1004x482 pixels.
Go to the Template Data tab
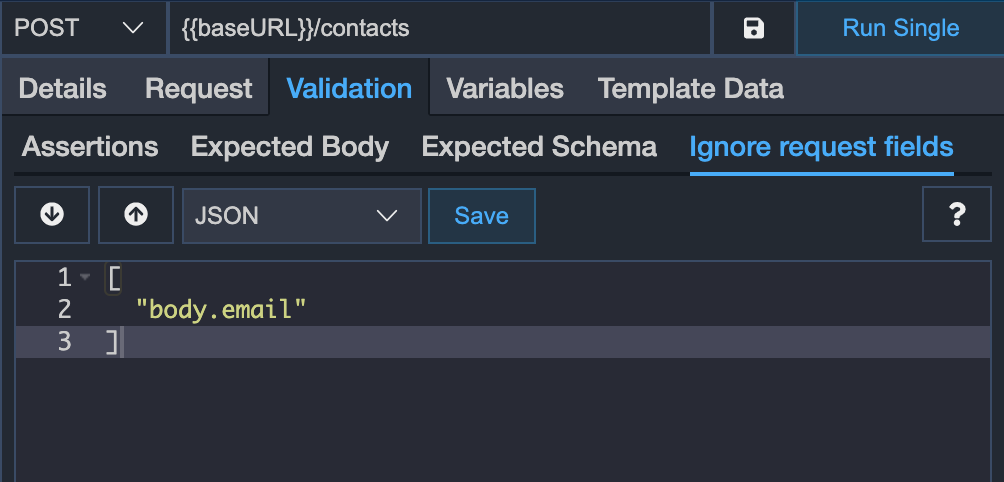[690, 88]
